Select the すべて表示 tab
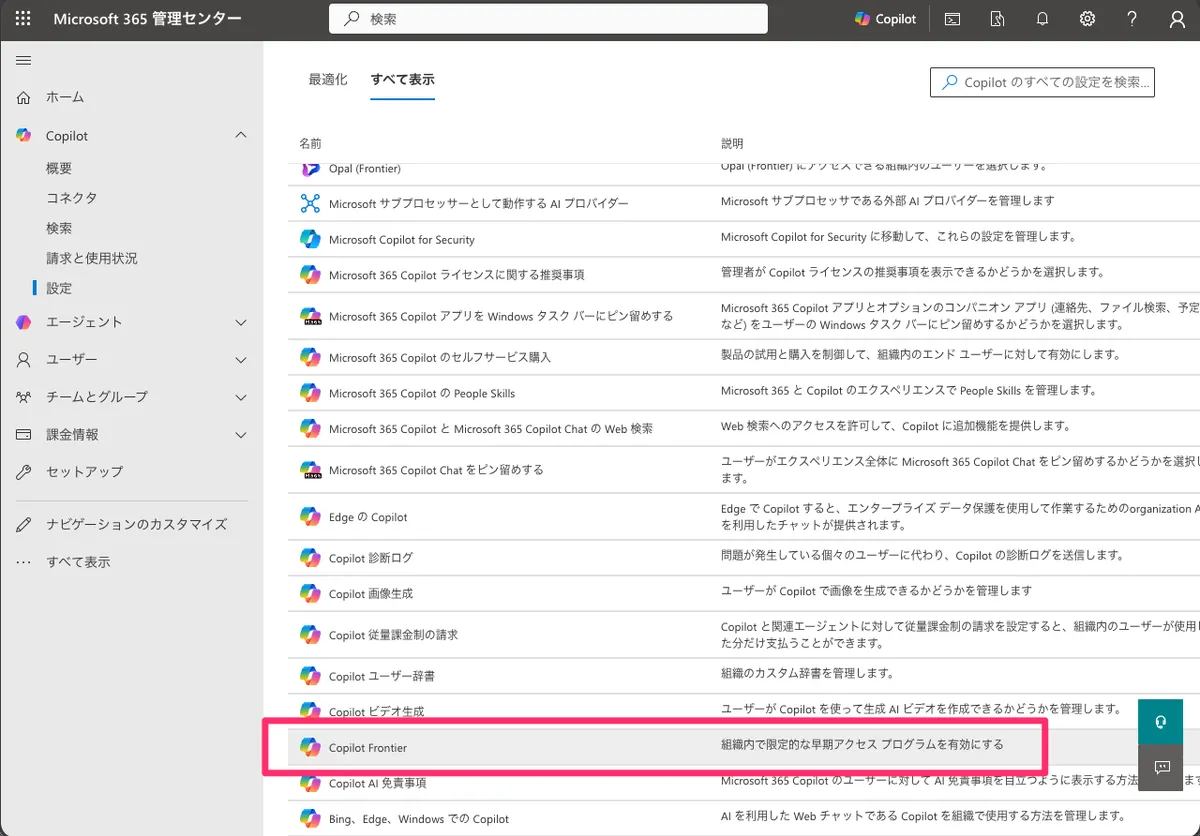1200x836 pixels. (402, 80)
